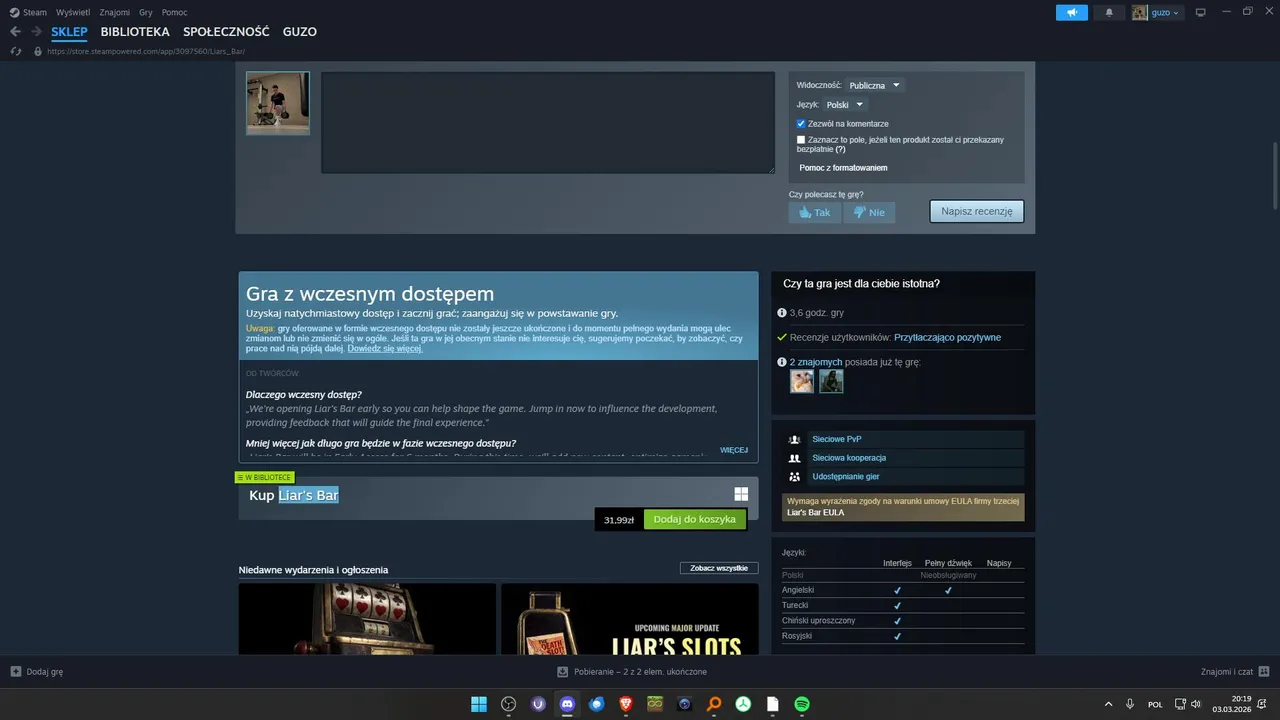Open the Liar's Slots update thumbnail

point(630,619)
